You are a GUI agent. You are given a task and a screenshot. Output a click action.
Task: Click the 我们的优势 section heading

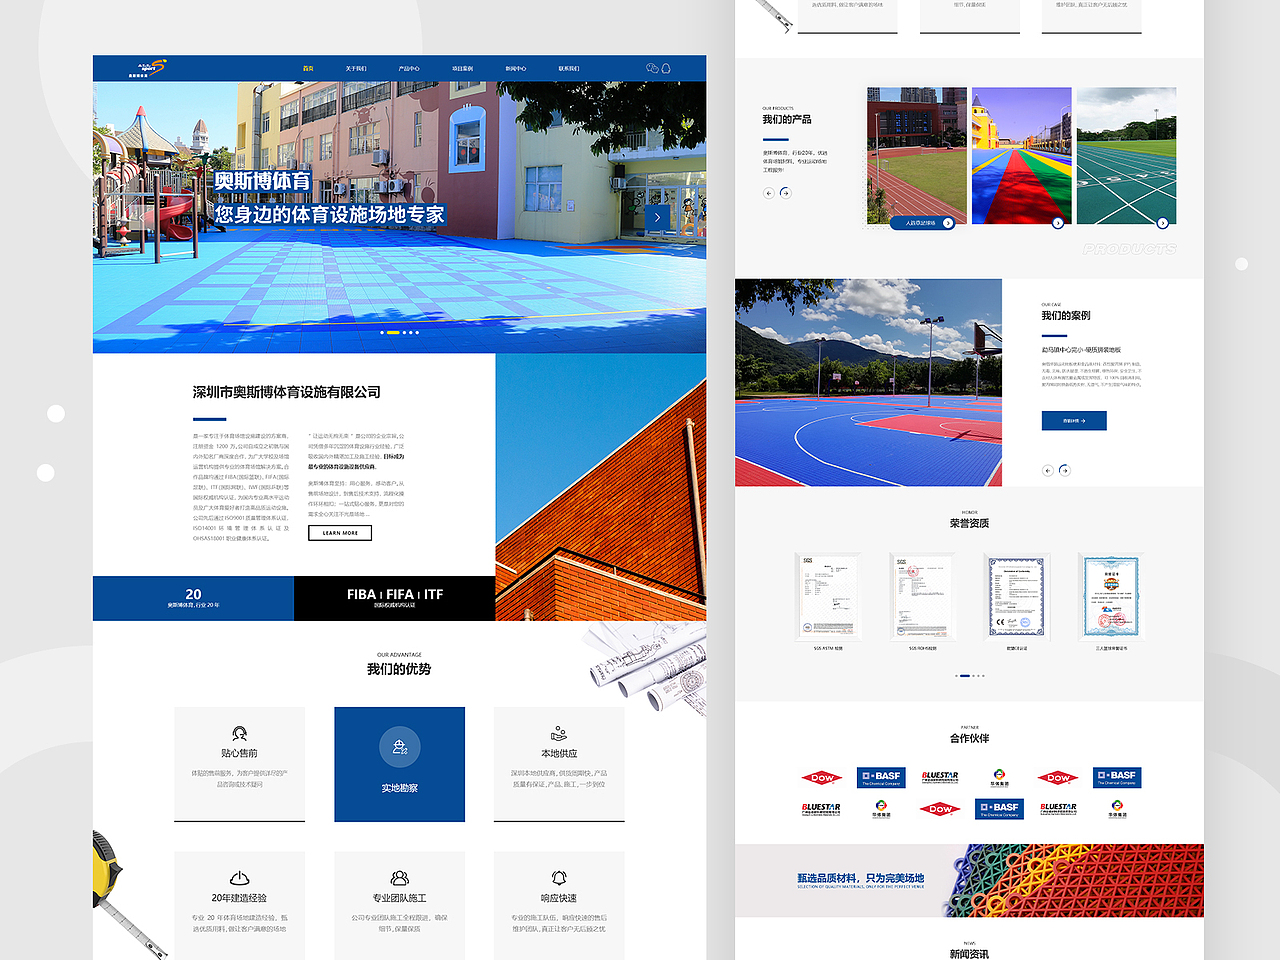pyautogui.click(x=399, y=669)
